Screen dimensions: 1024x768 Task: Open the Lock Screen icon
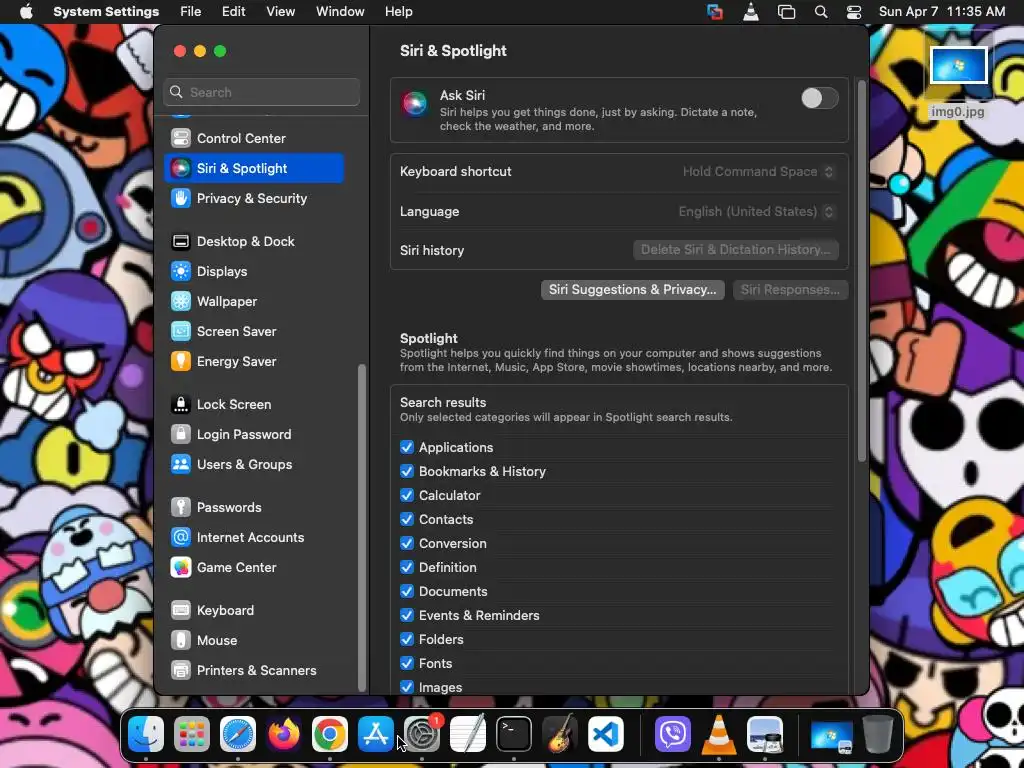(x=181, y=404)
